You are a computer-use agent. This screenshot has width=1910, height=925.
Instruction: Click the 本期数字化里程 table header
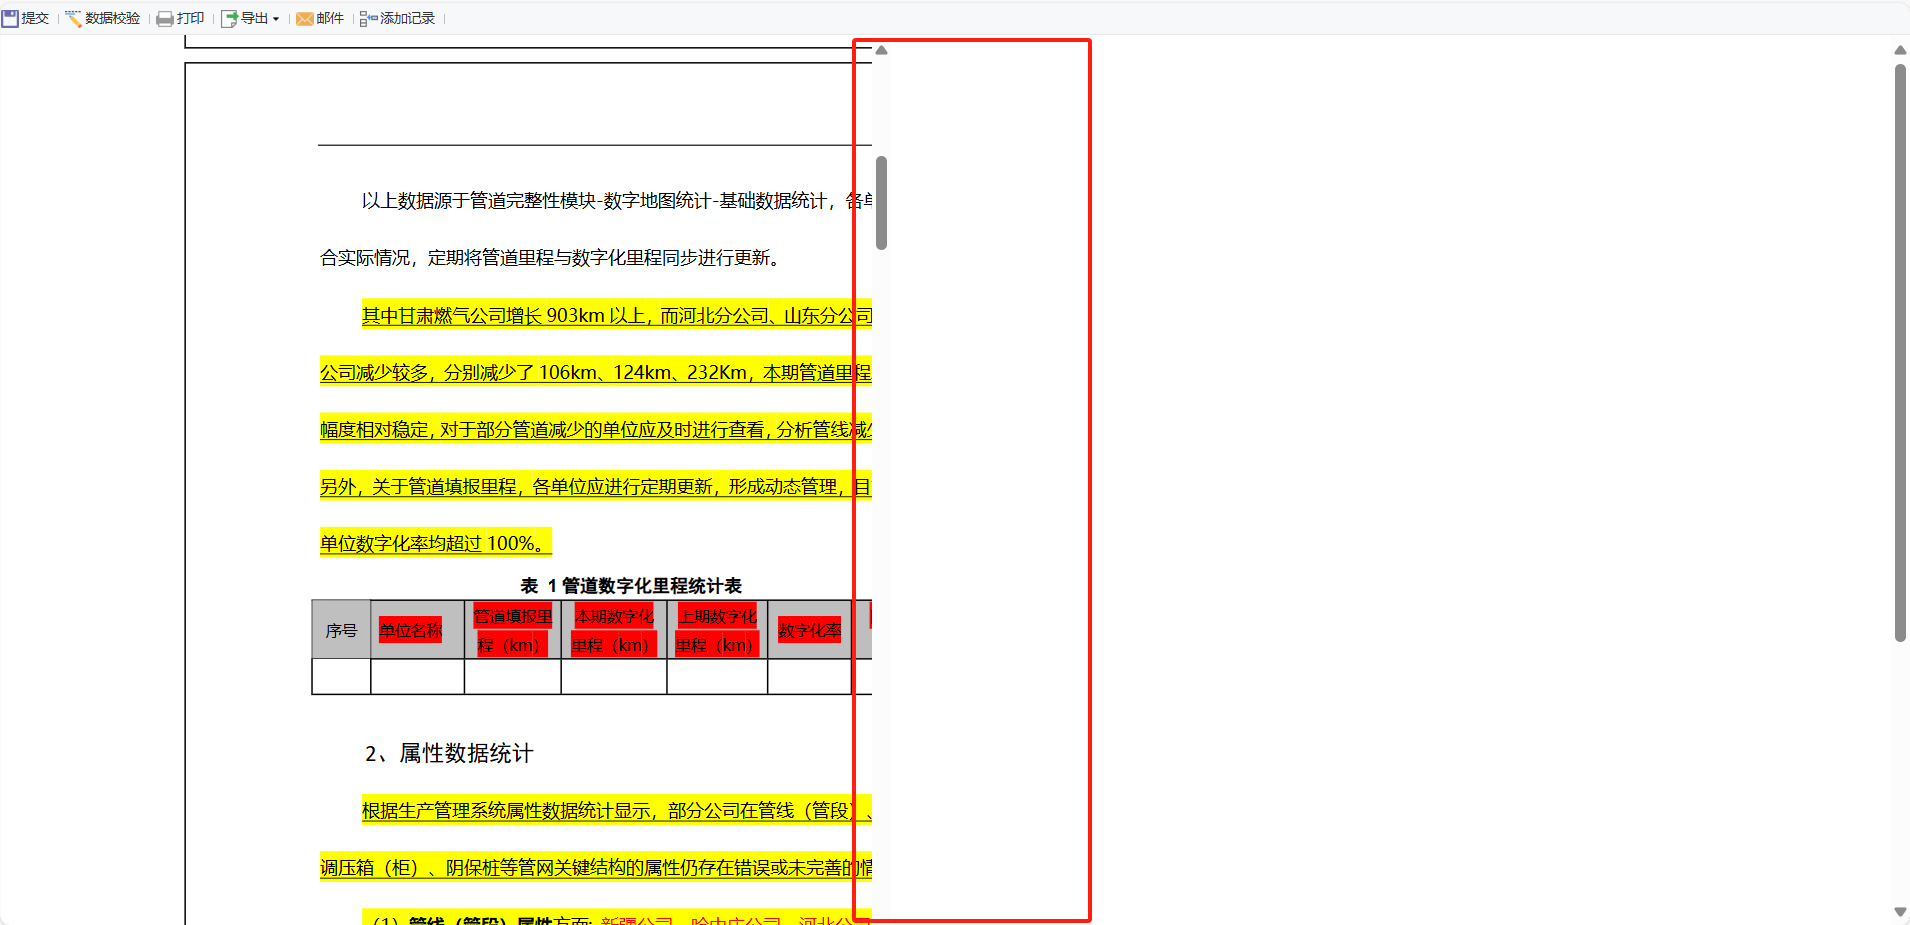614,630
